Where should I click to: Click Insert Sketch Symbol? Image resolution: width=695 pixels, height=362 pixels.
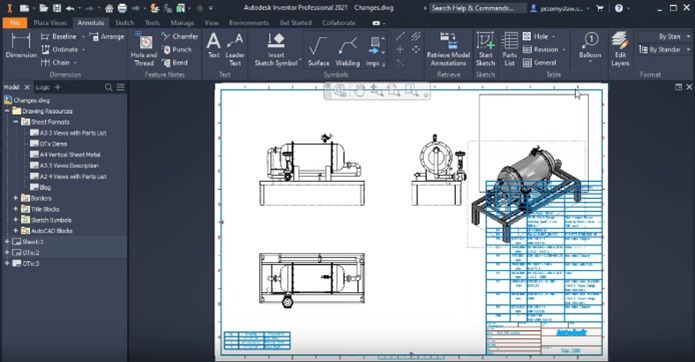point(276,50)
